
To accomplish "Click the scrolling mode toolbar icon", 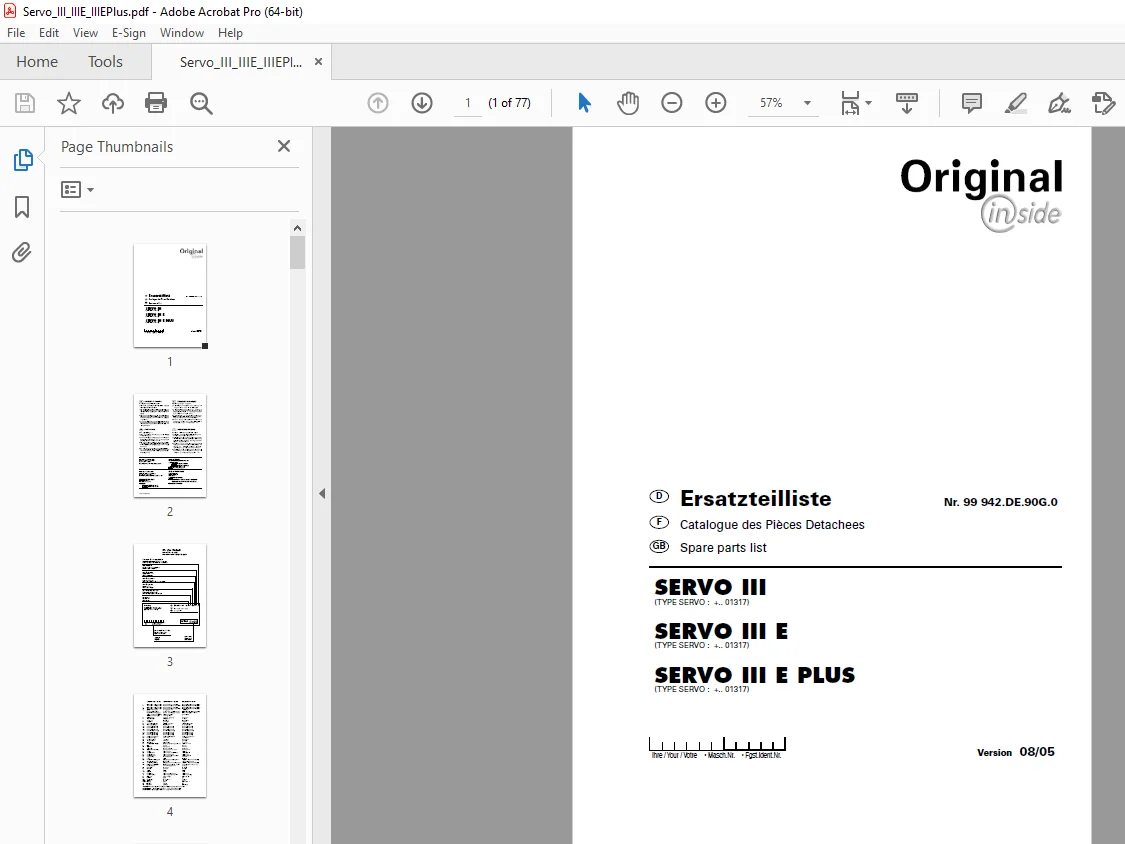I will (907, 103).
